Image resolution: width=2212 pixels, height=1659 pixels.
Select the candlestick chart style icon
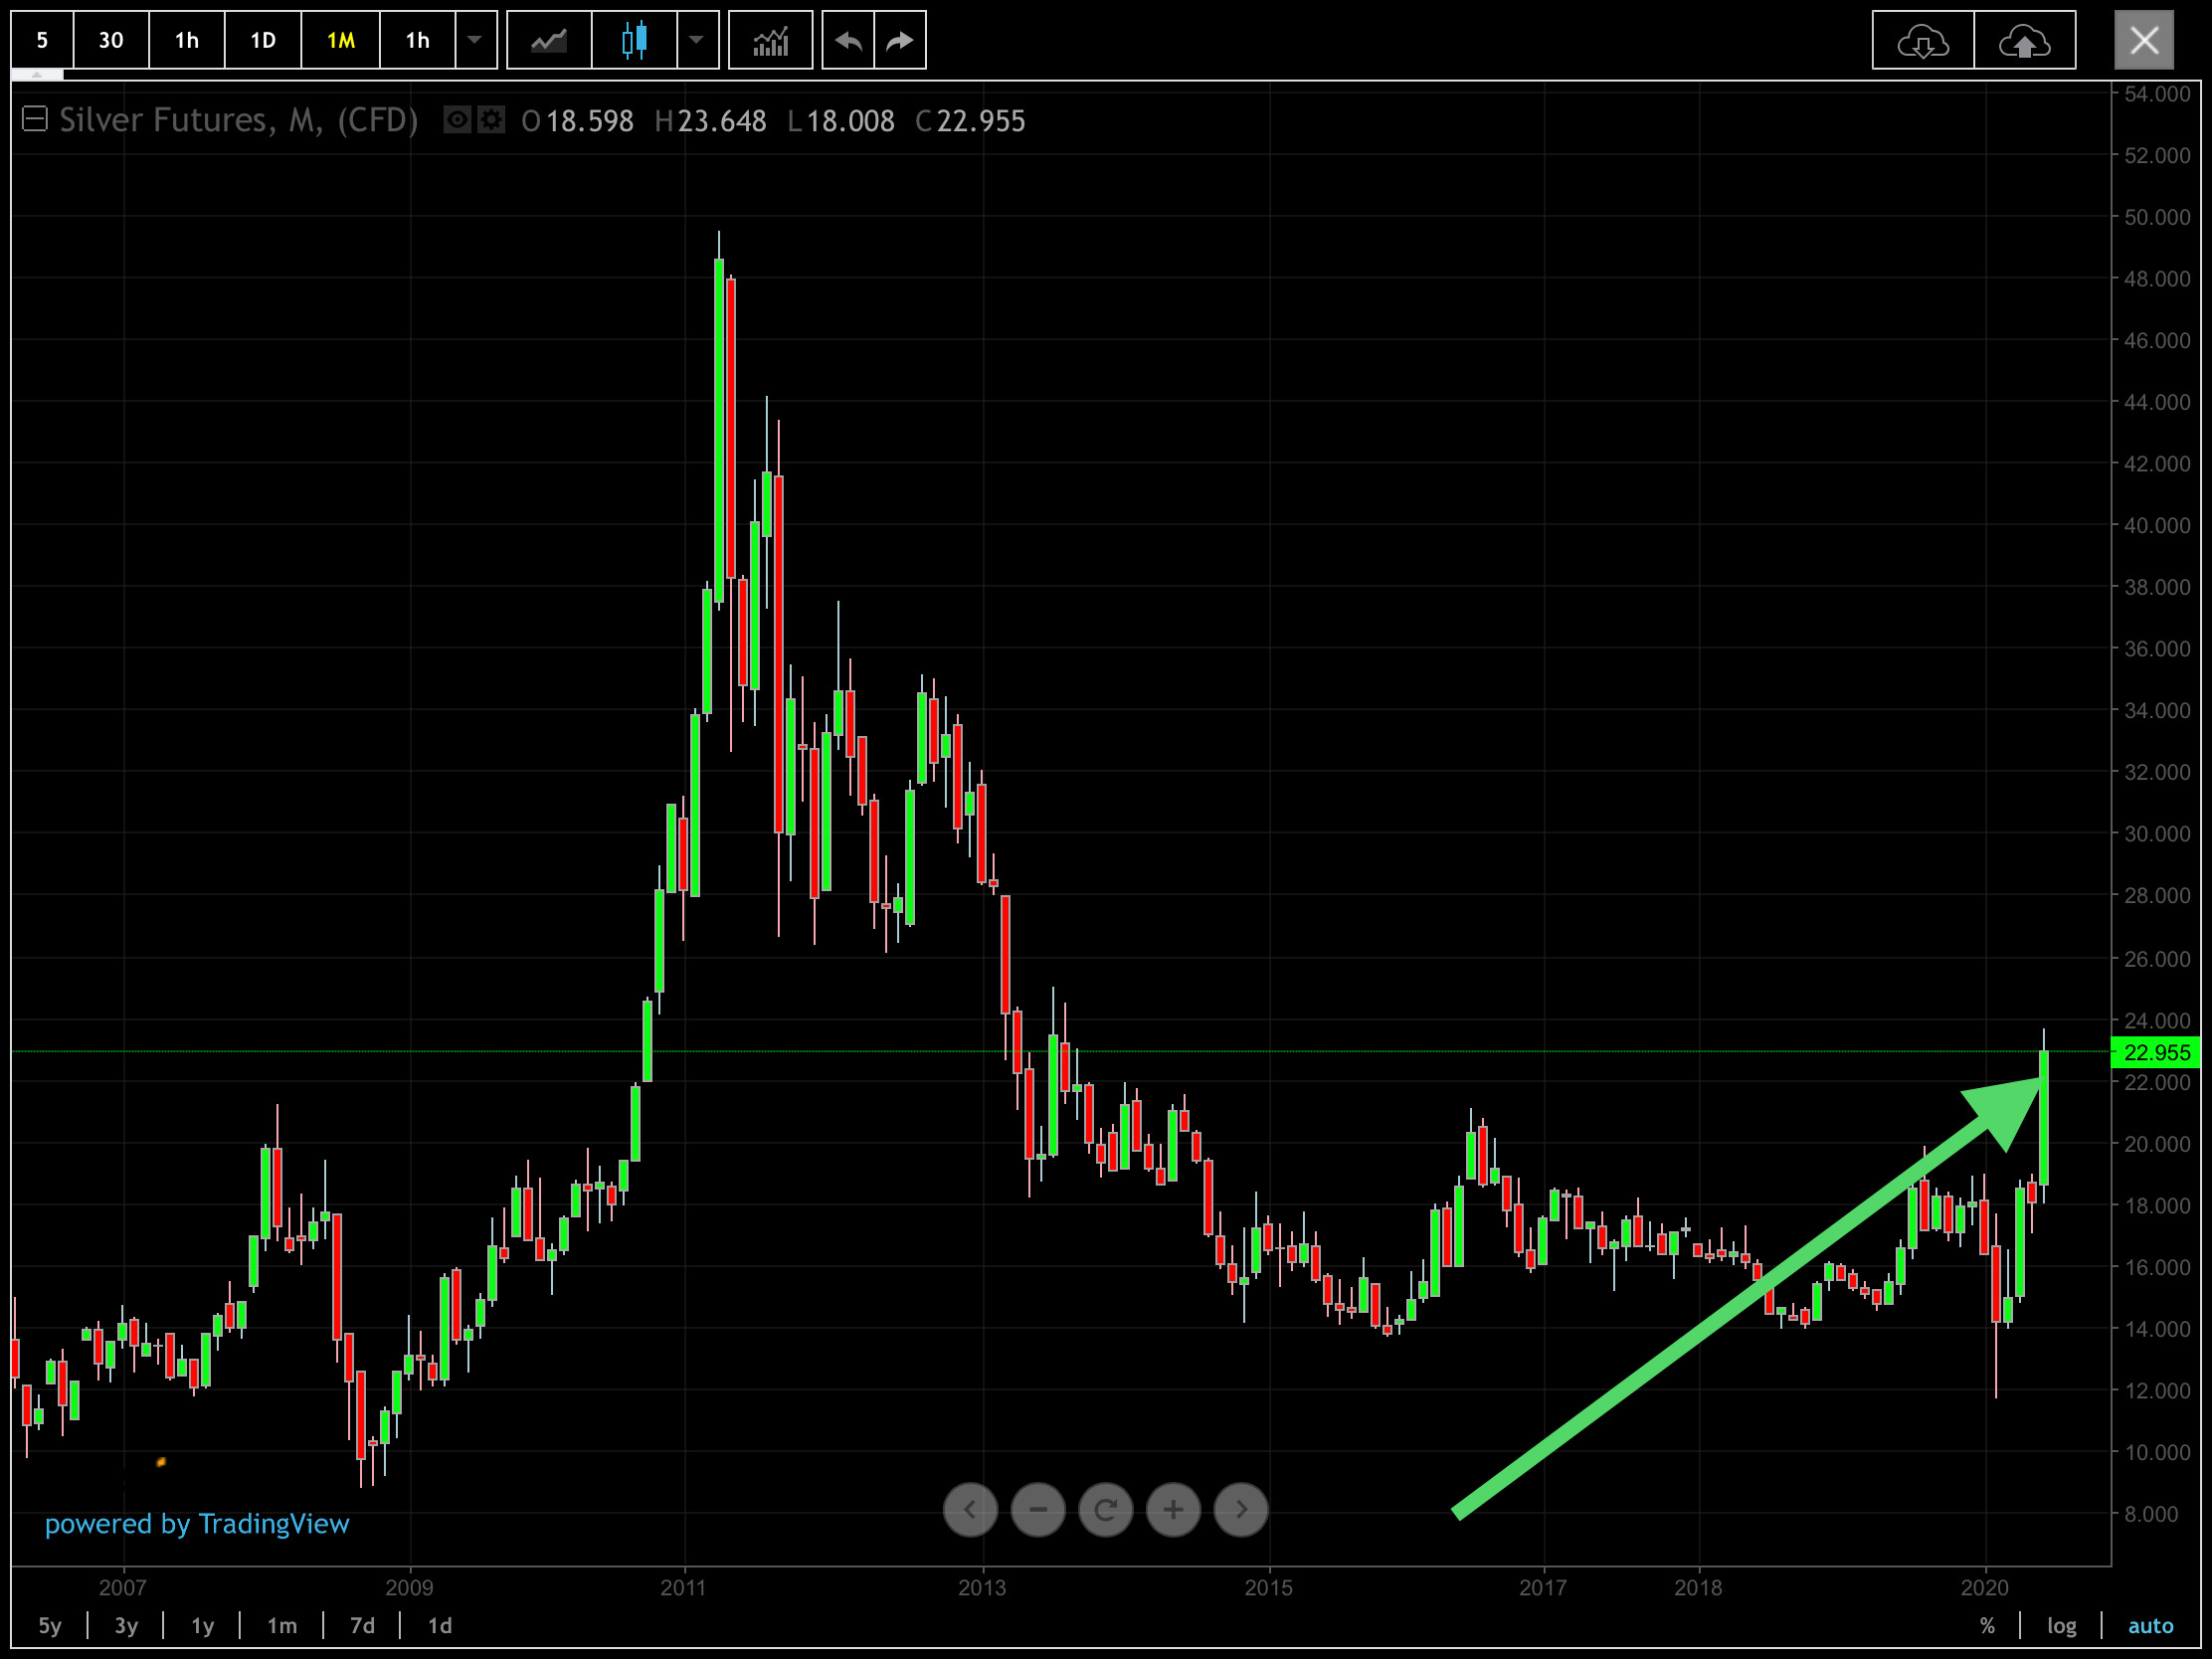[634, 41]
